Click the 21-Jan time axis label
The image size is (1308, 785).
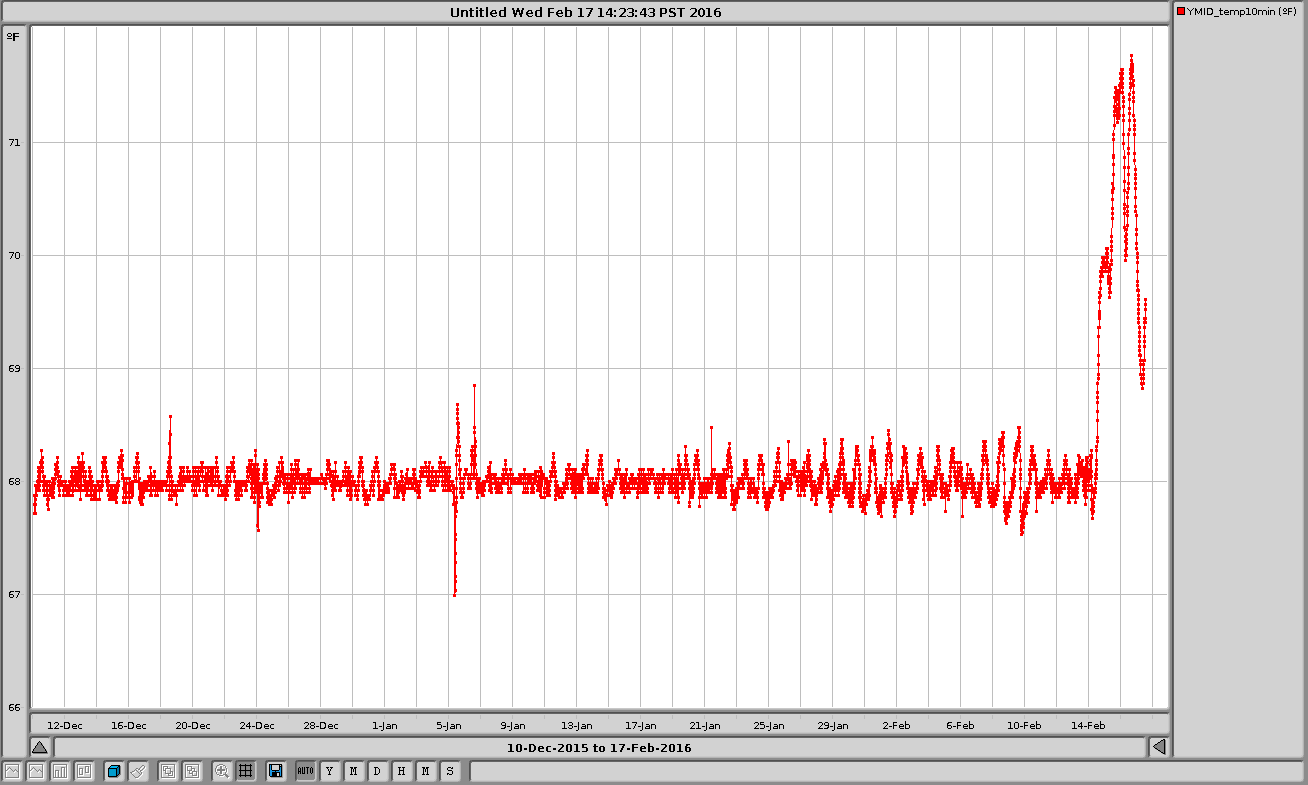point(705,725)
